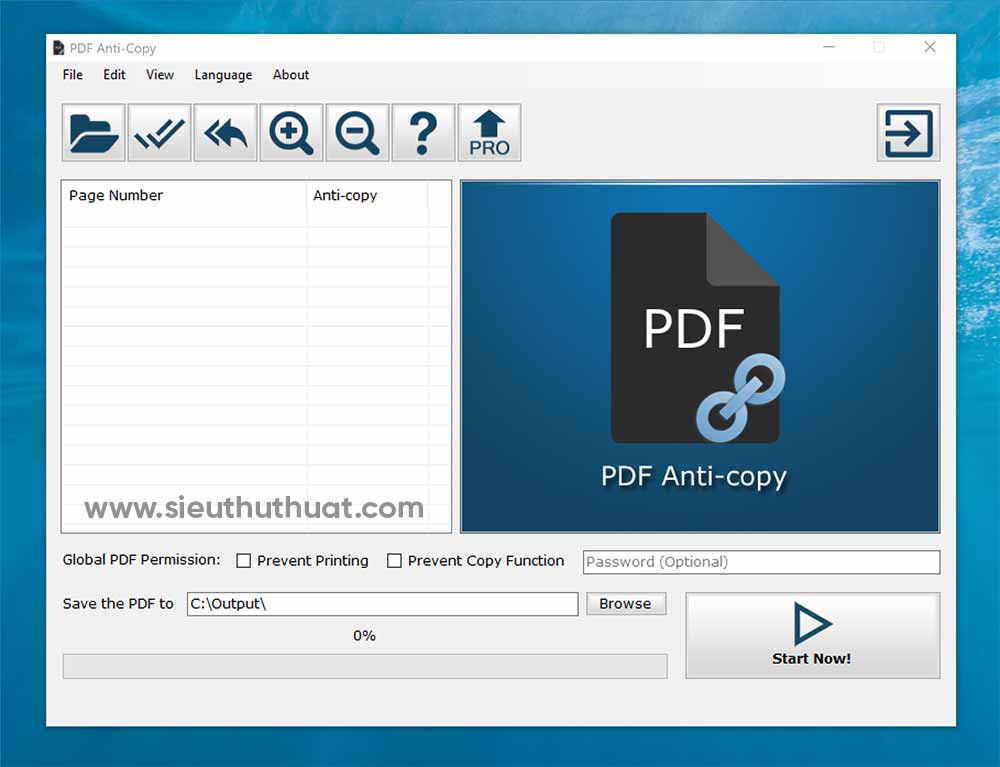Screen dimensions: 1000x767
Task: Click the Anti-copy column header
Action: point(367,195)
